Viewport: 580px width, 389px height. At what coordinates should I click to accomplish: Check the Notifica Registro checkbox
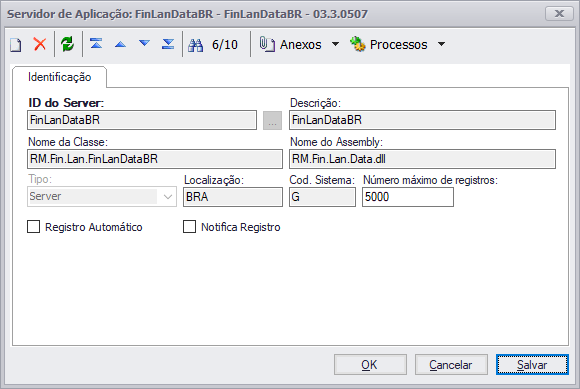(189, 227)
